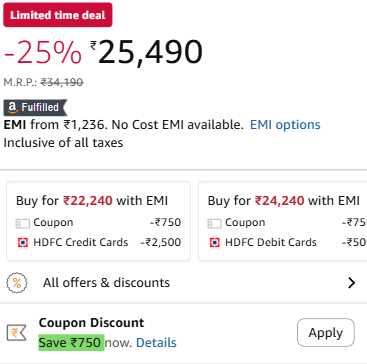Click the Amazon Fulfilled badge icon
The width and height of the screenshot is (367, 364).
coord(35,108)
